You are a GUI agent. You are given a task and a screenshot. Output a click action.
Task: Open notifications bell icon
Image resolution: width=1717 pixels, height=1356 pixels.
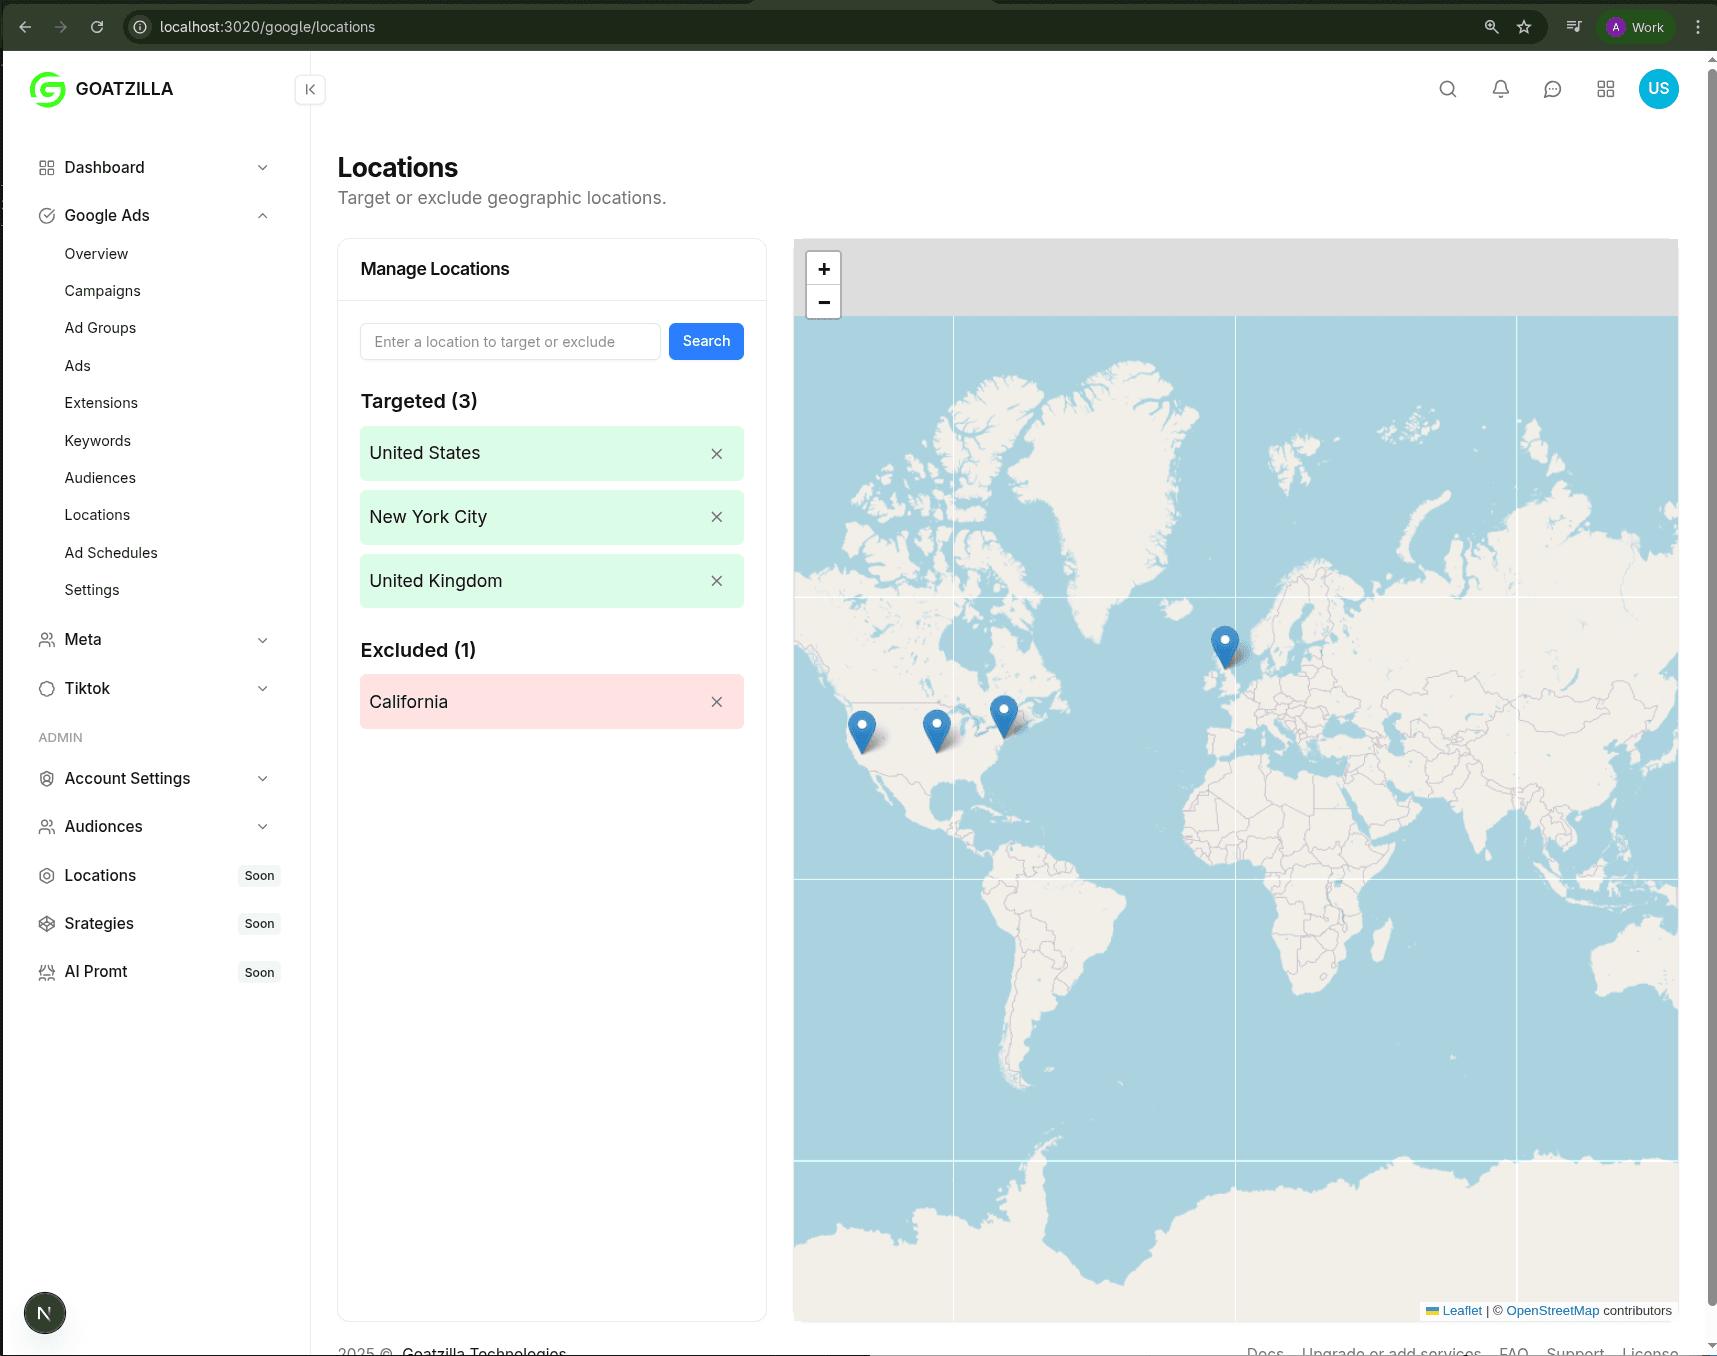pyautogui.click(x=1500, y=89)
